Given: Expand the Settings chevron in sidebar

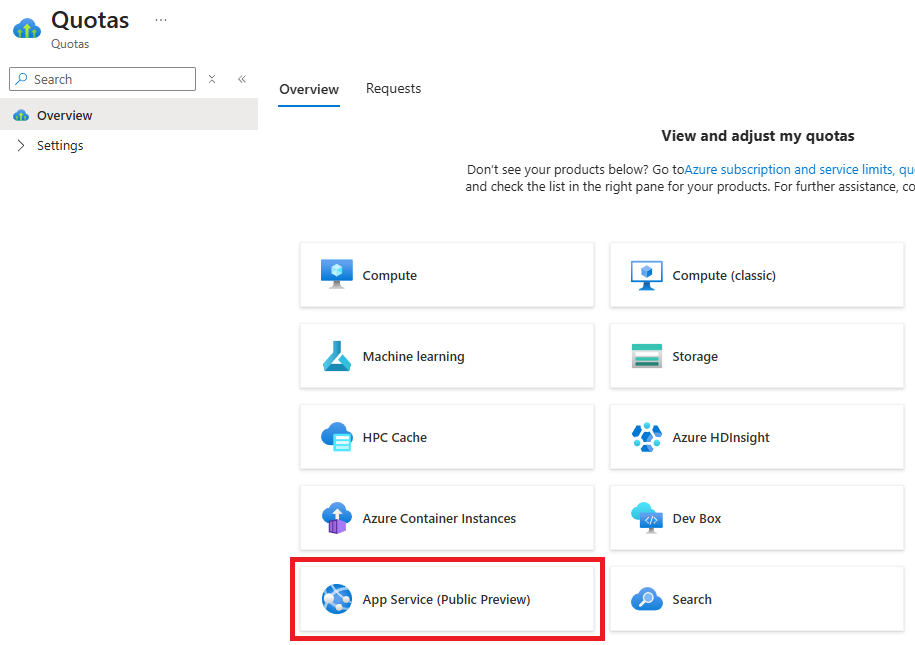Looking at the screenshot, I should [21, 145].
